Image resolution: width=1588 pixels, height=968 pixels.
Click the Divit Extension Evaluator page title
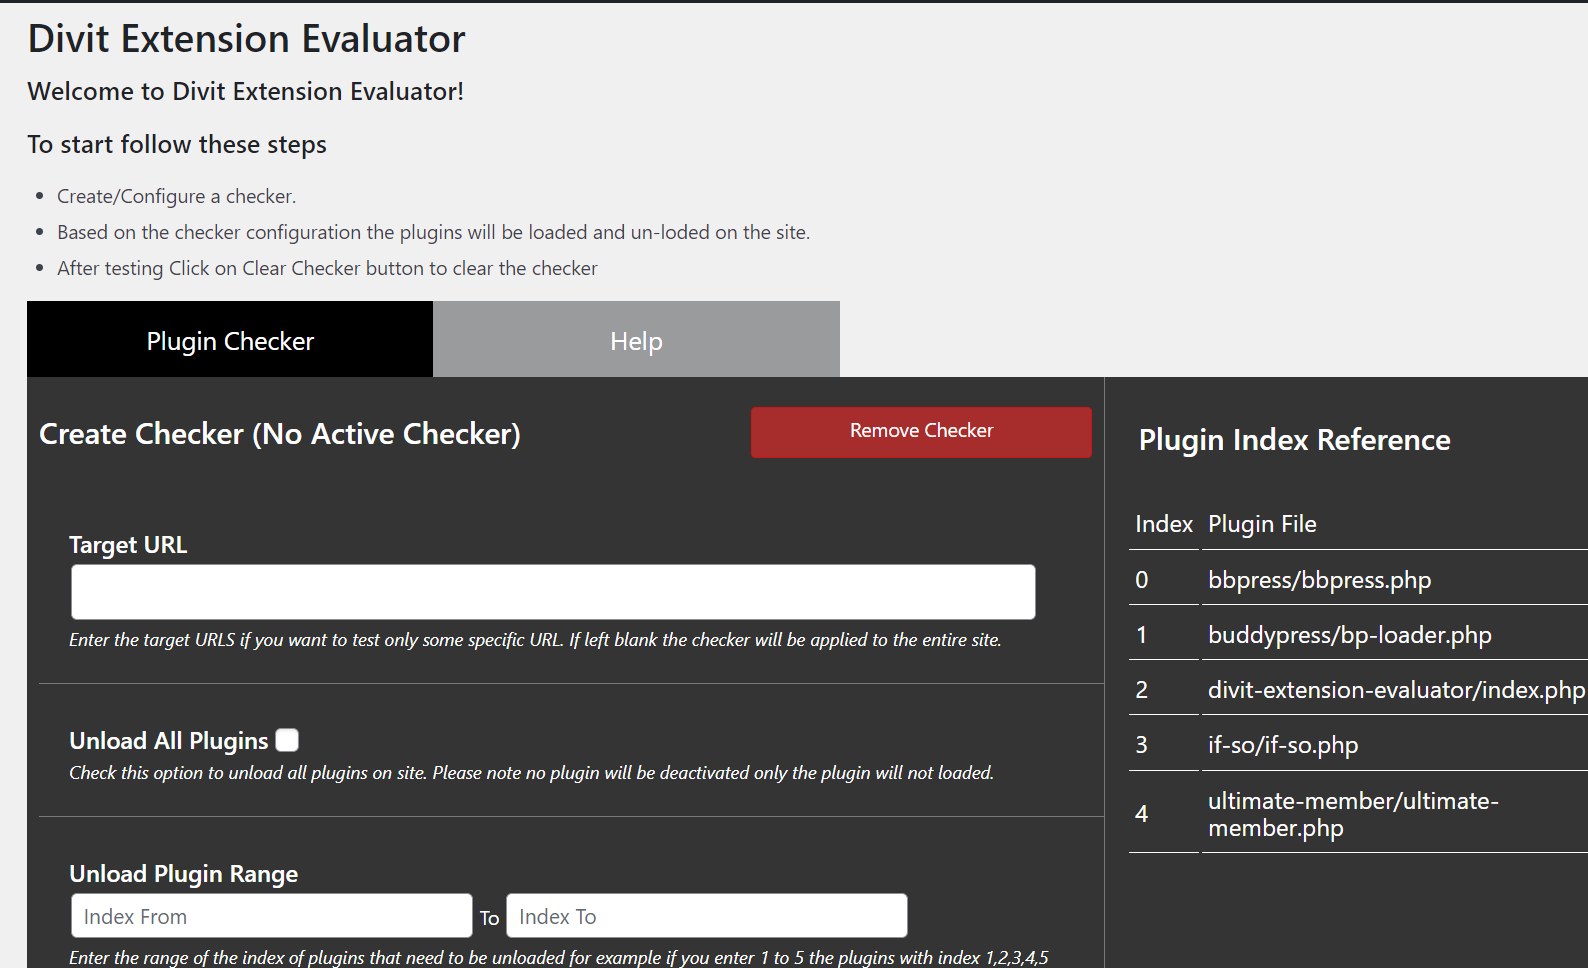[x=246, y=39]
